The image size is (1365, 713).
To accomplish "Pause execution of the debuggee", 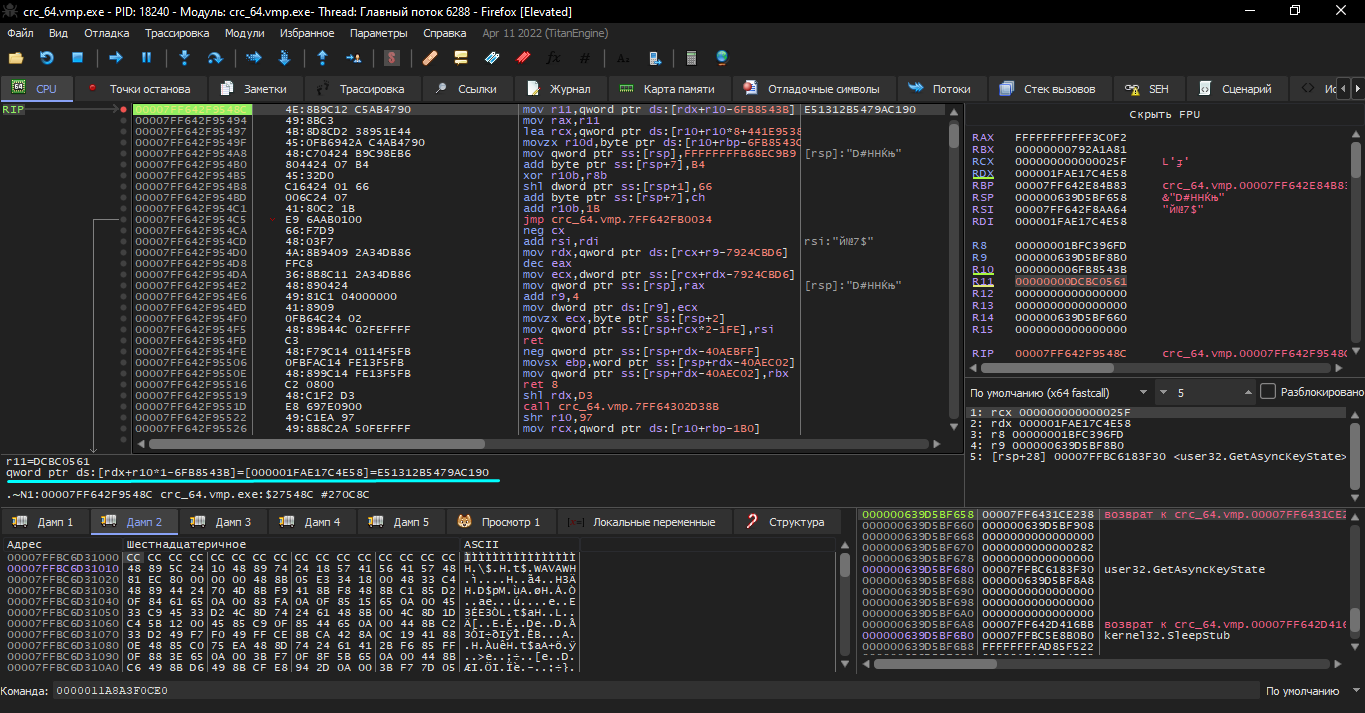I will [146, 58].
